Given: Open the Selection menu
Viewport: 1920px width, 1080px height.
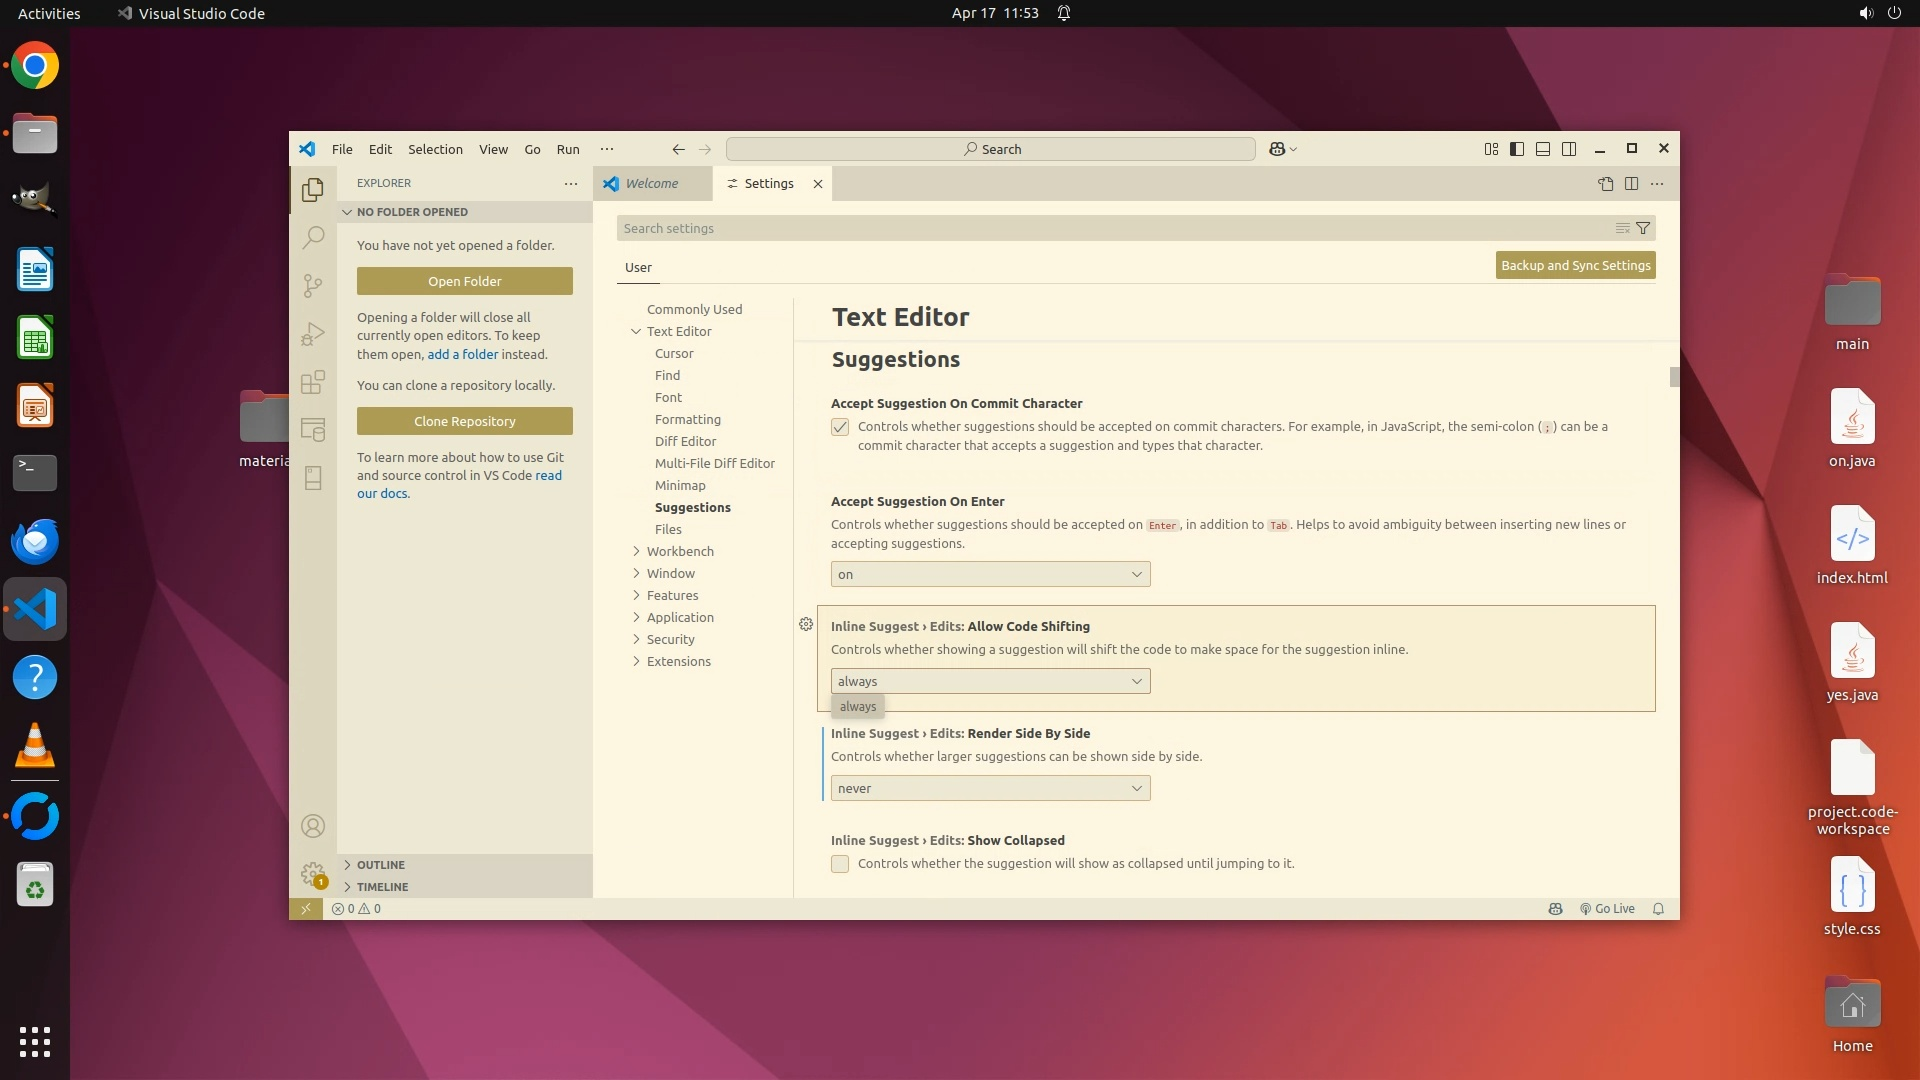Looking at the screenshot, I should tap(435, 149).
